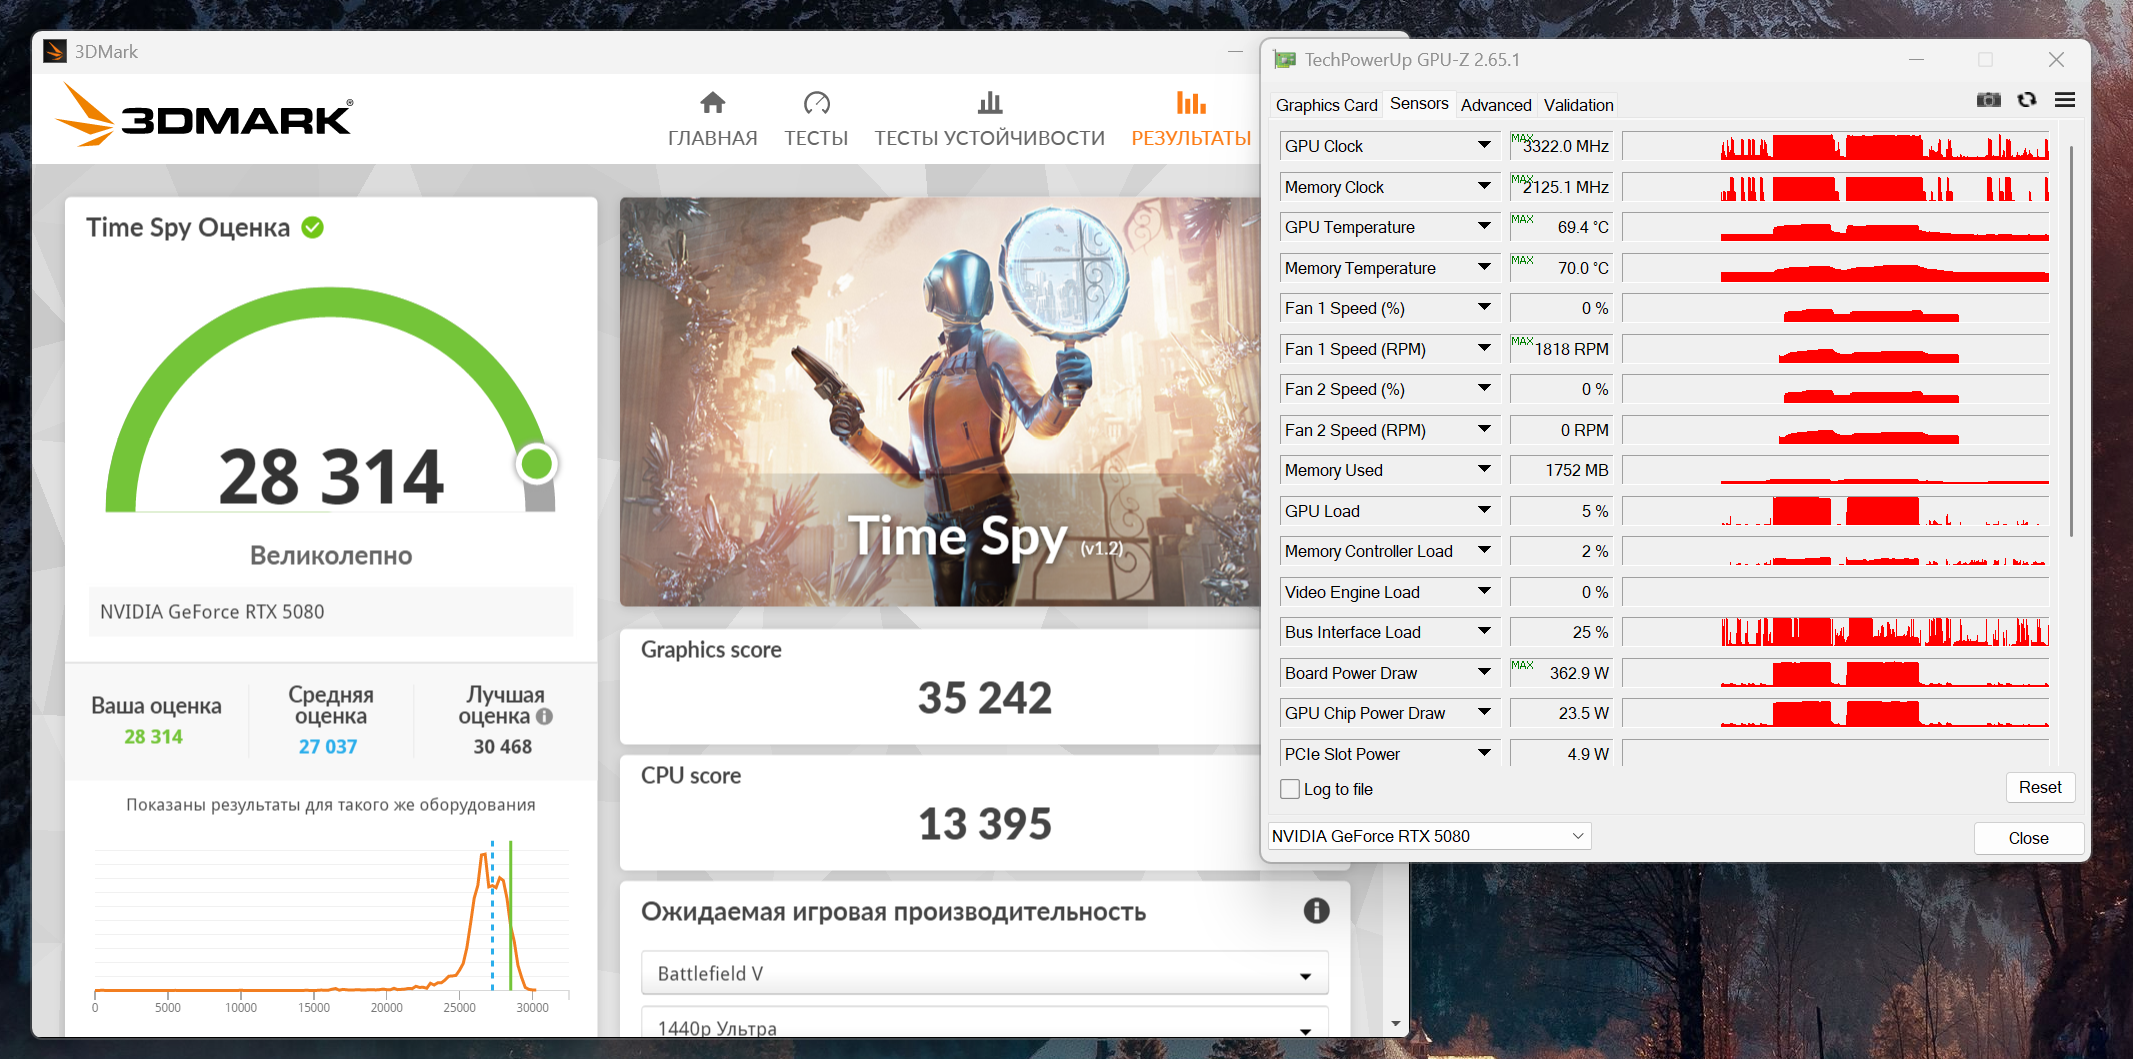Click the green verified checkmark next to Time Spy
2133x1059 pixels.
tap(313, 228)
